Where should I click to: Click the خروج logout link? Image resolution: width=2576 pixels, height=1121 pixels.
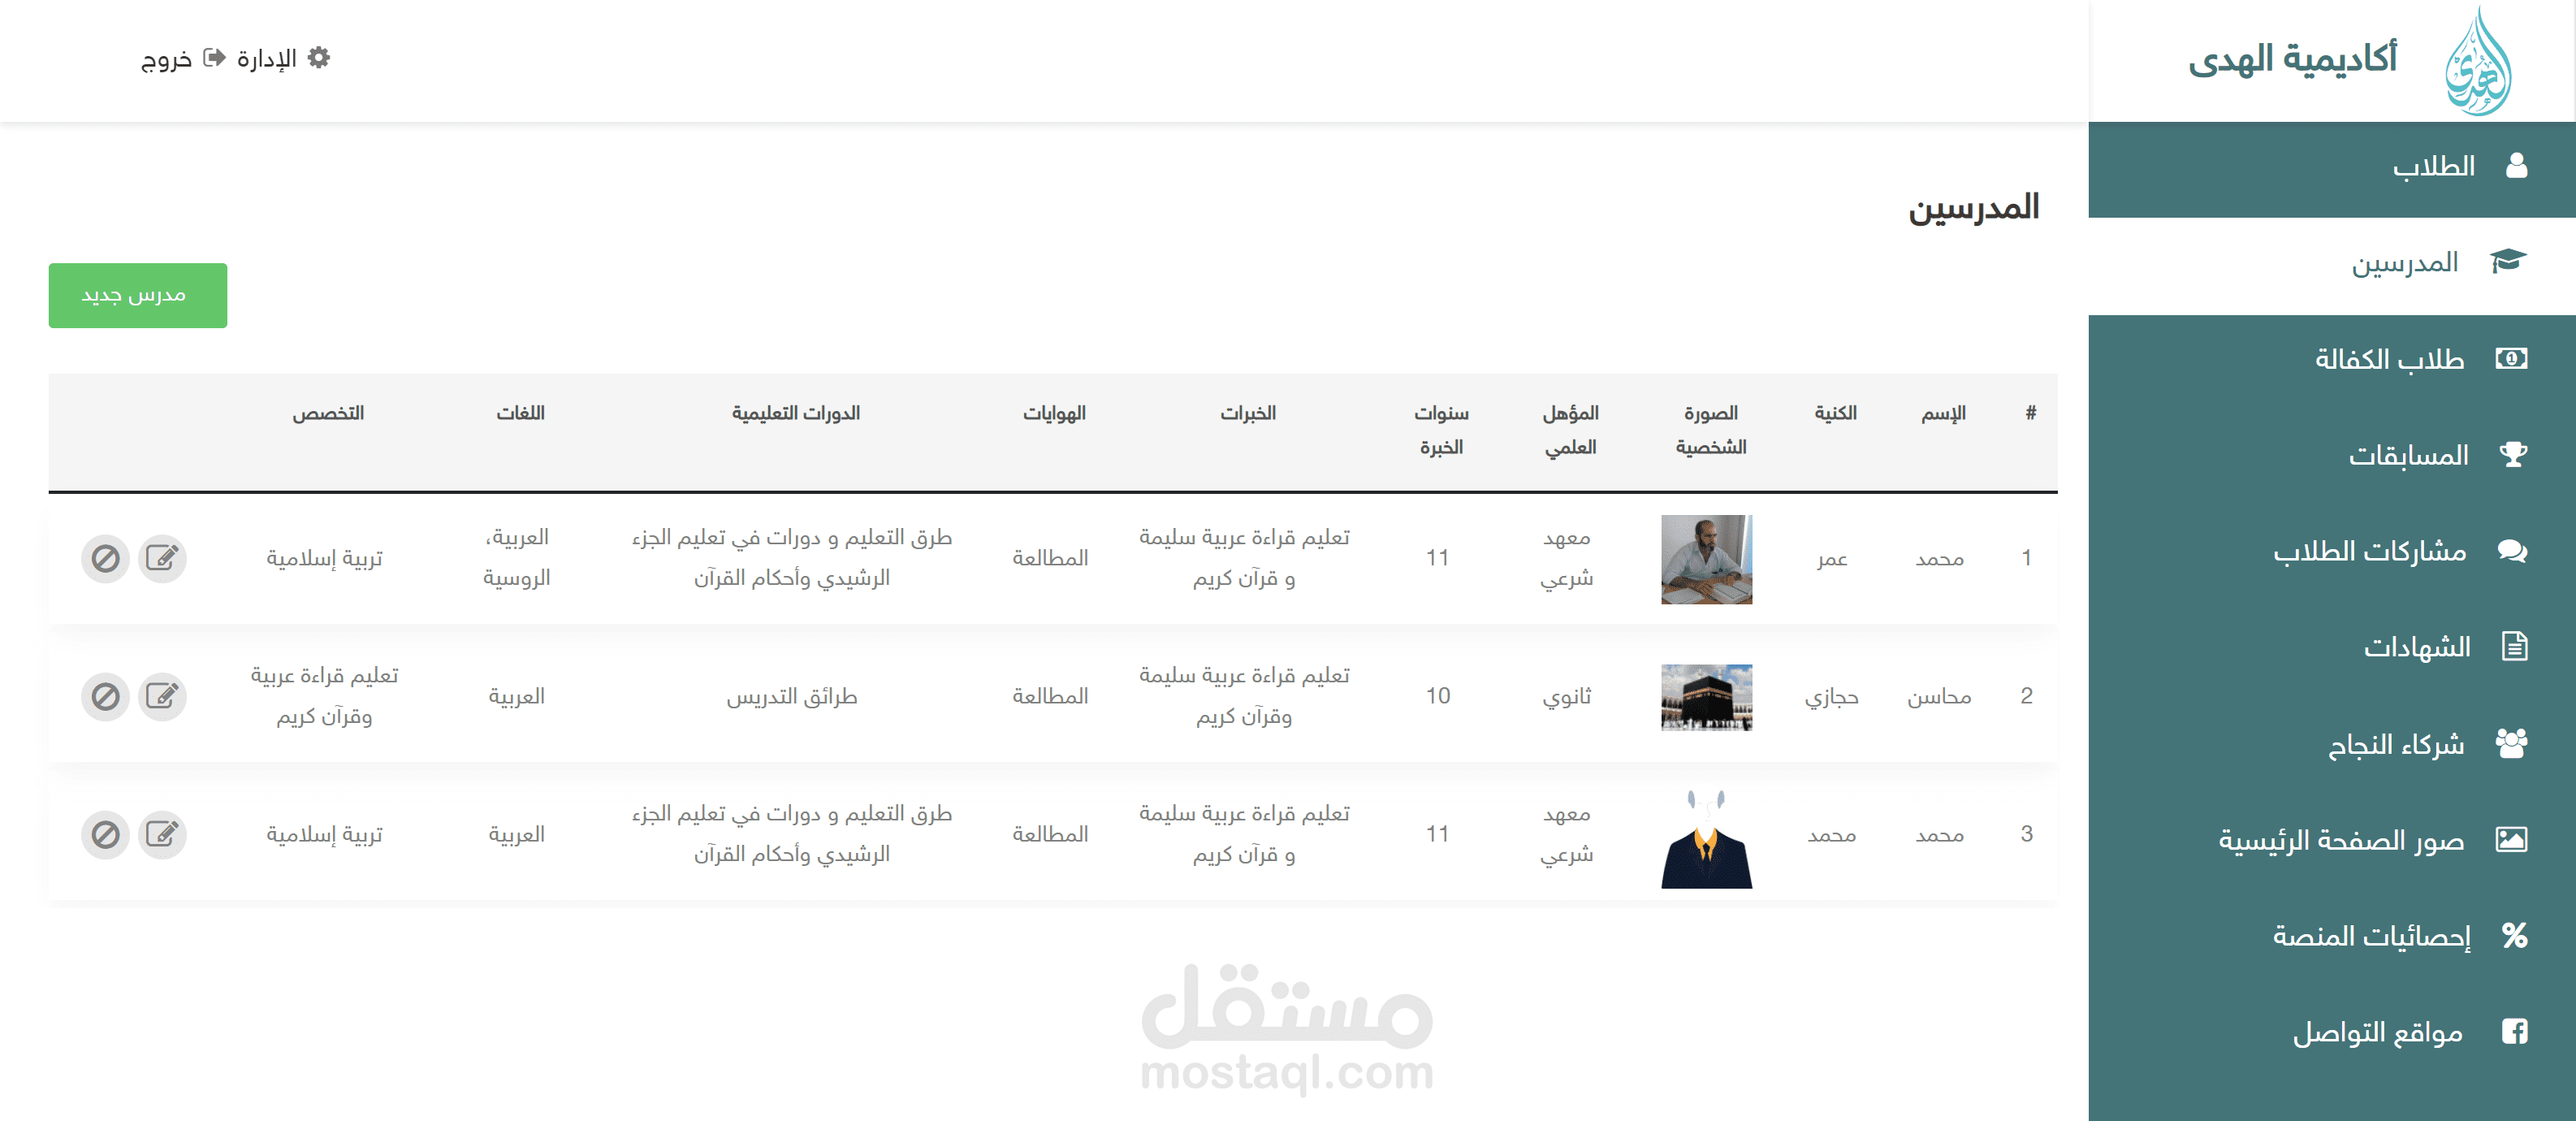point(166,59)
